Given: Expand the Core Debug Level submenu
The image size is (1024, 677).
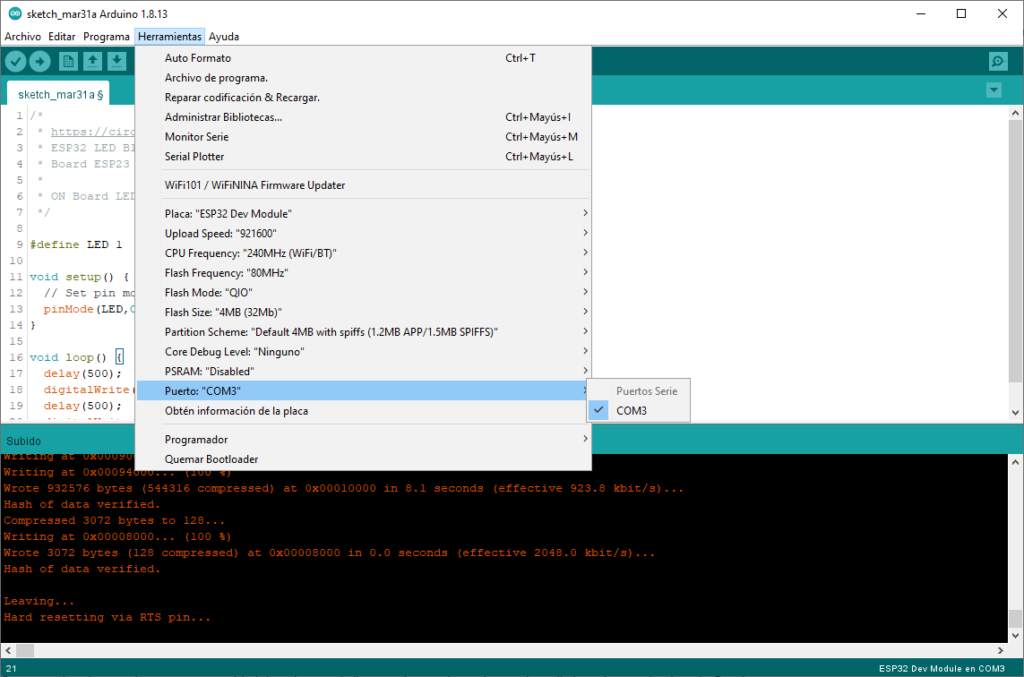Looking at the screenshot, I should pyautogui.click(x=364, y=351).
